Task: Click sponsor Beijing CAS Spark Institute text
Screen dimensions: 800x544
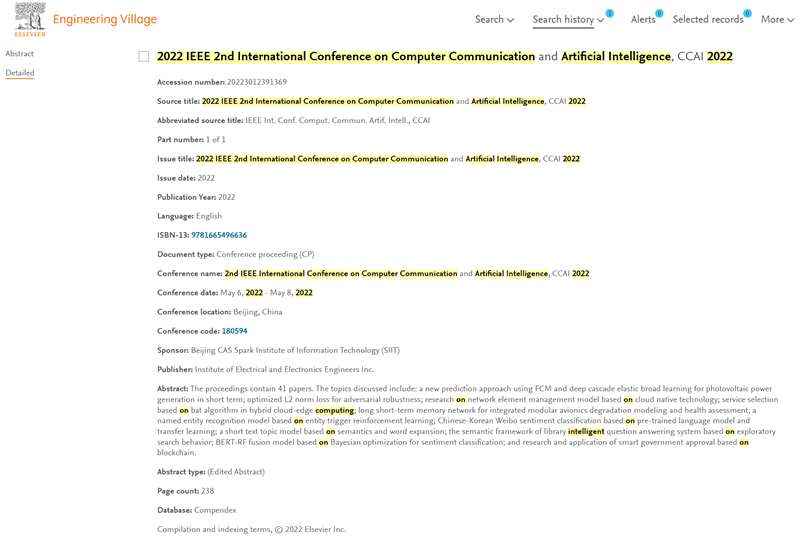Action: tap(295, 350)
